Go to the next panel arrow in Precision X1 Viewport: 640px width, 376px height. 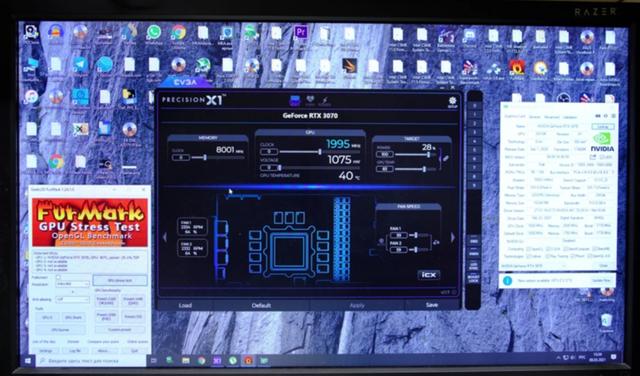point(452,238)
